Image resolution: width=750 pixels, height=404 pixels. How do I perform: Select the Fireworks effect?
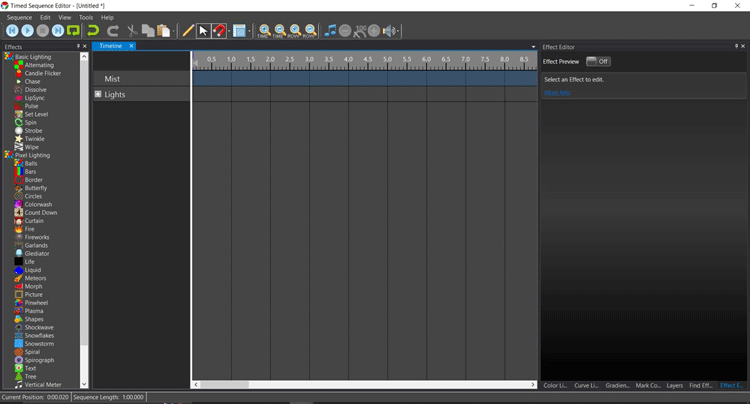37,237
